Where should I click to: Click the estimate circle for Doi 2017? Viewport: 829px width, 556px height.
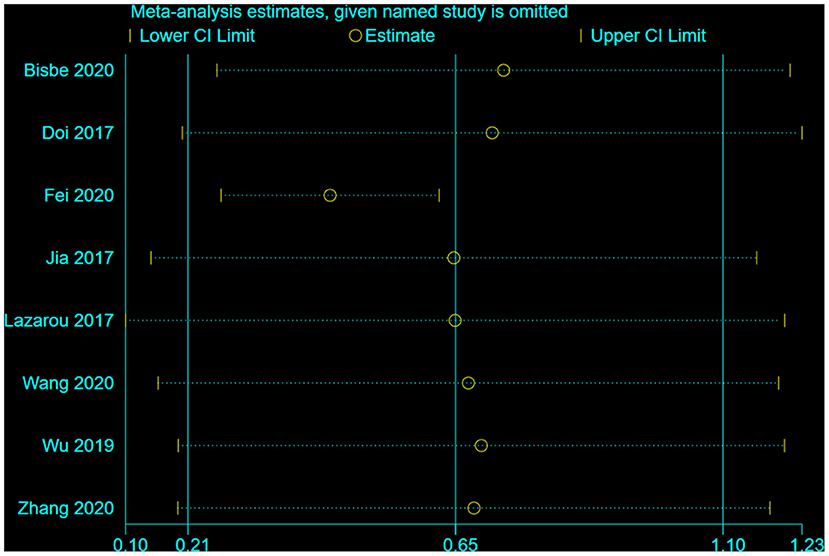tap(492, 133)
